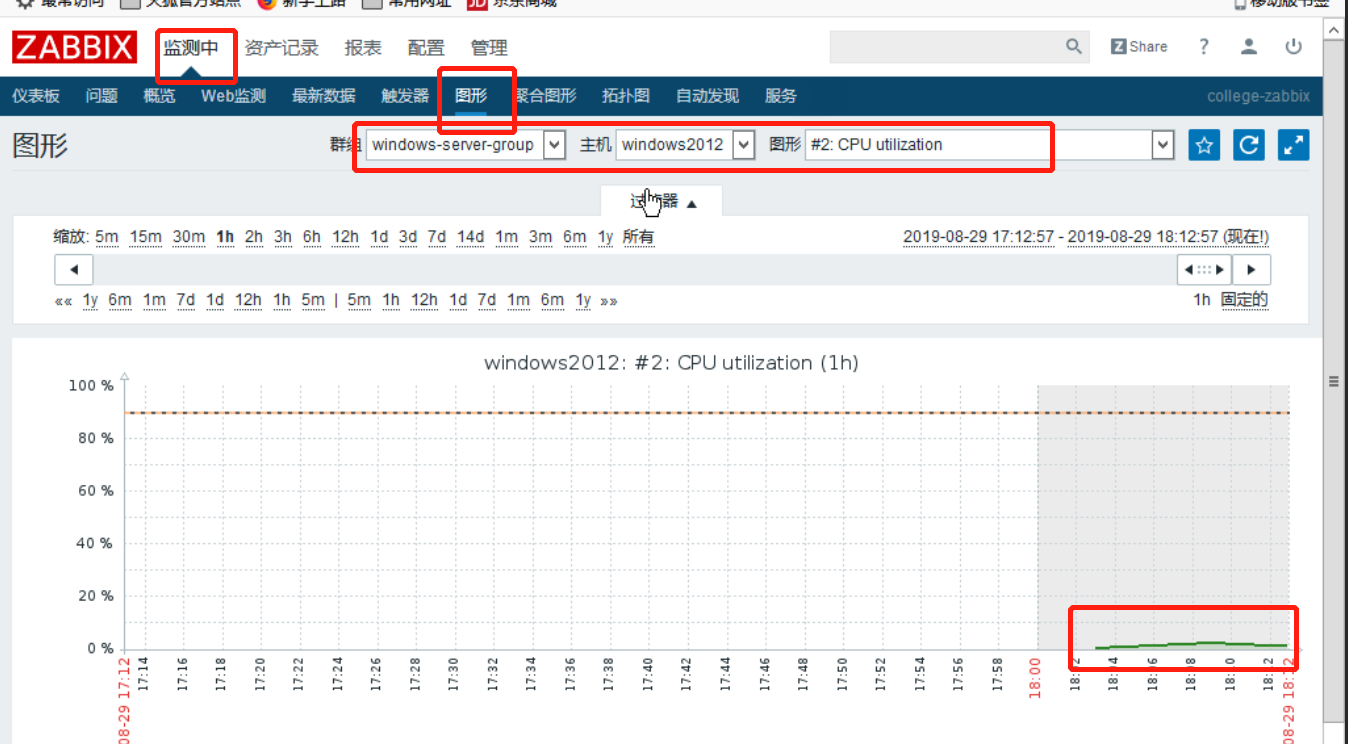Go to the 触发器 submenu
The width and height of the screenshot is (1348, 744).
[405, 96]
